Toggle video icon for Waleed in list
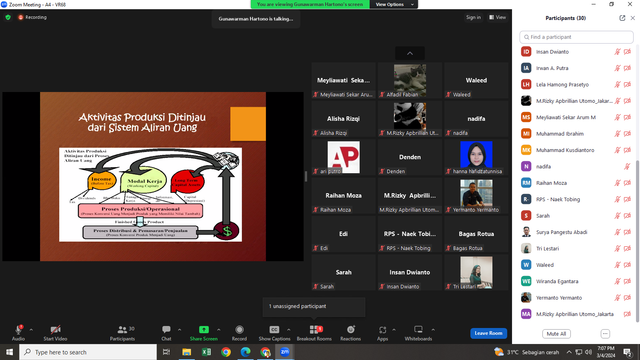The image size is (640, 360). [627, 265]
